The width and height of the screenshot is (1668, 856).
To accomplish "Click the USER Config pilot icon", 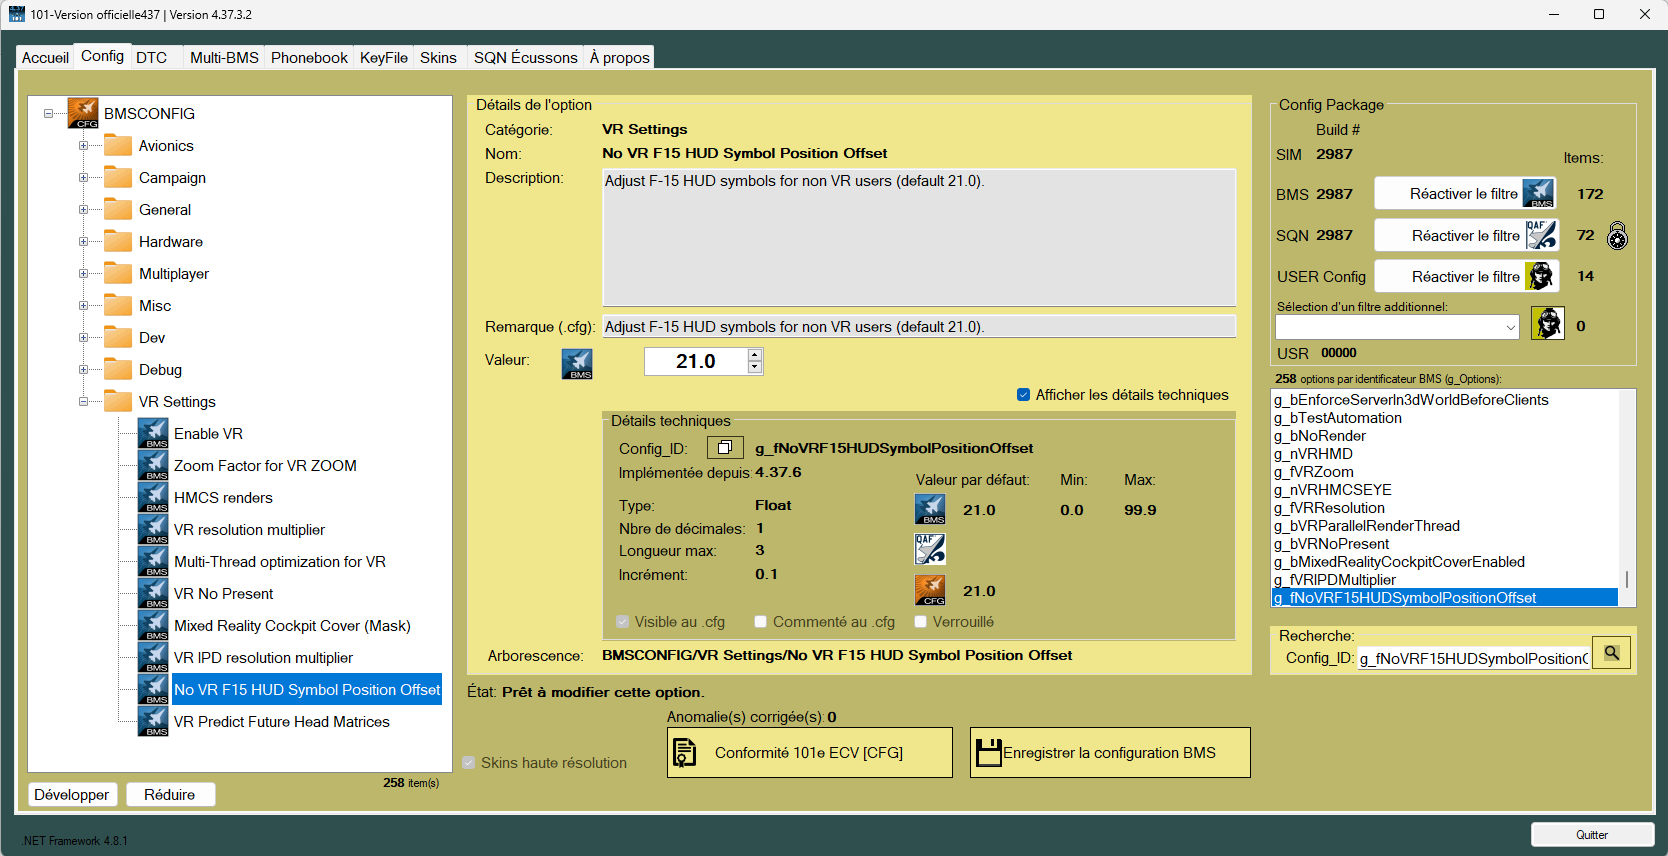I will point(1541,276).
